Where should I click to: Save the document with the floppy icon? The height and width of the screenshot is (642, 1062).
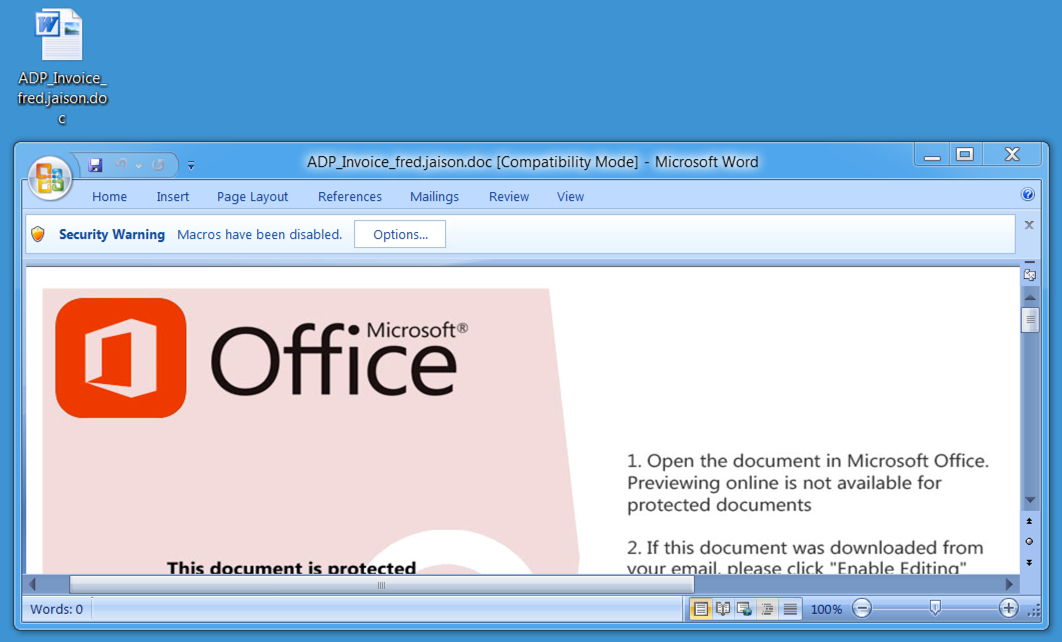[95, 165]
